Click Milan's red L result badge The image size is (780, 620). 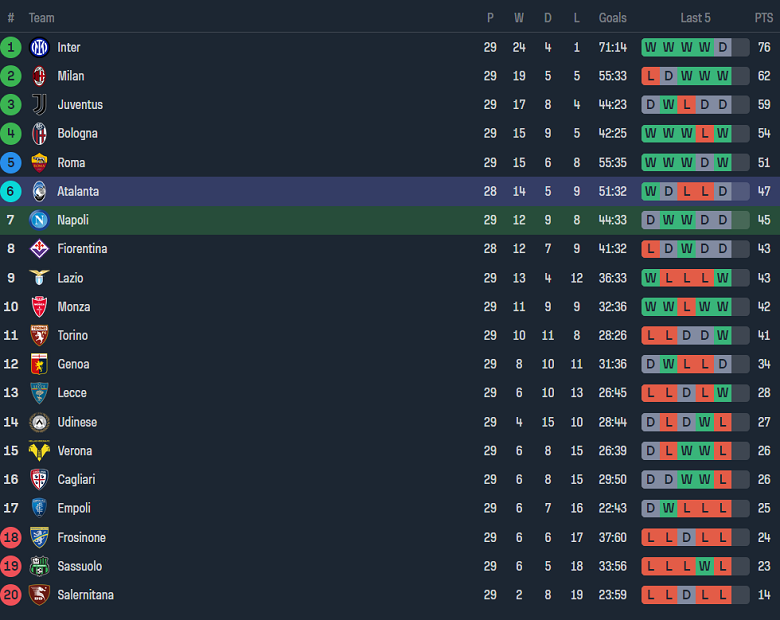click(650, 76)
